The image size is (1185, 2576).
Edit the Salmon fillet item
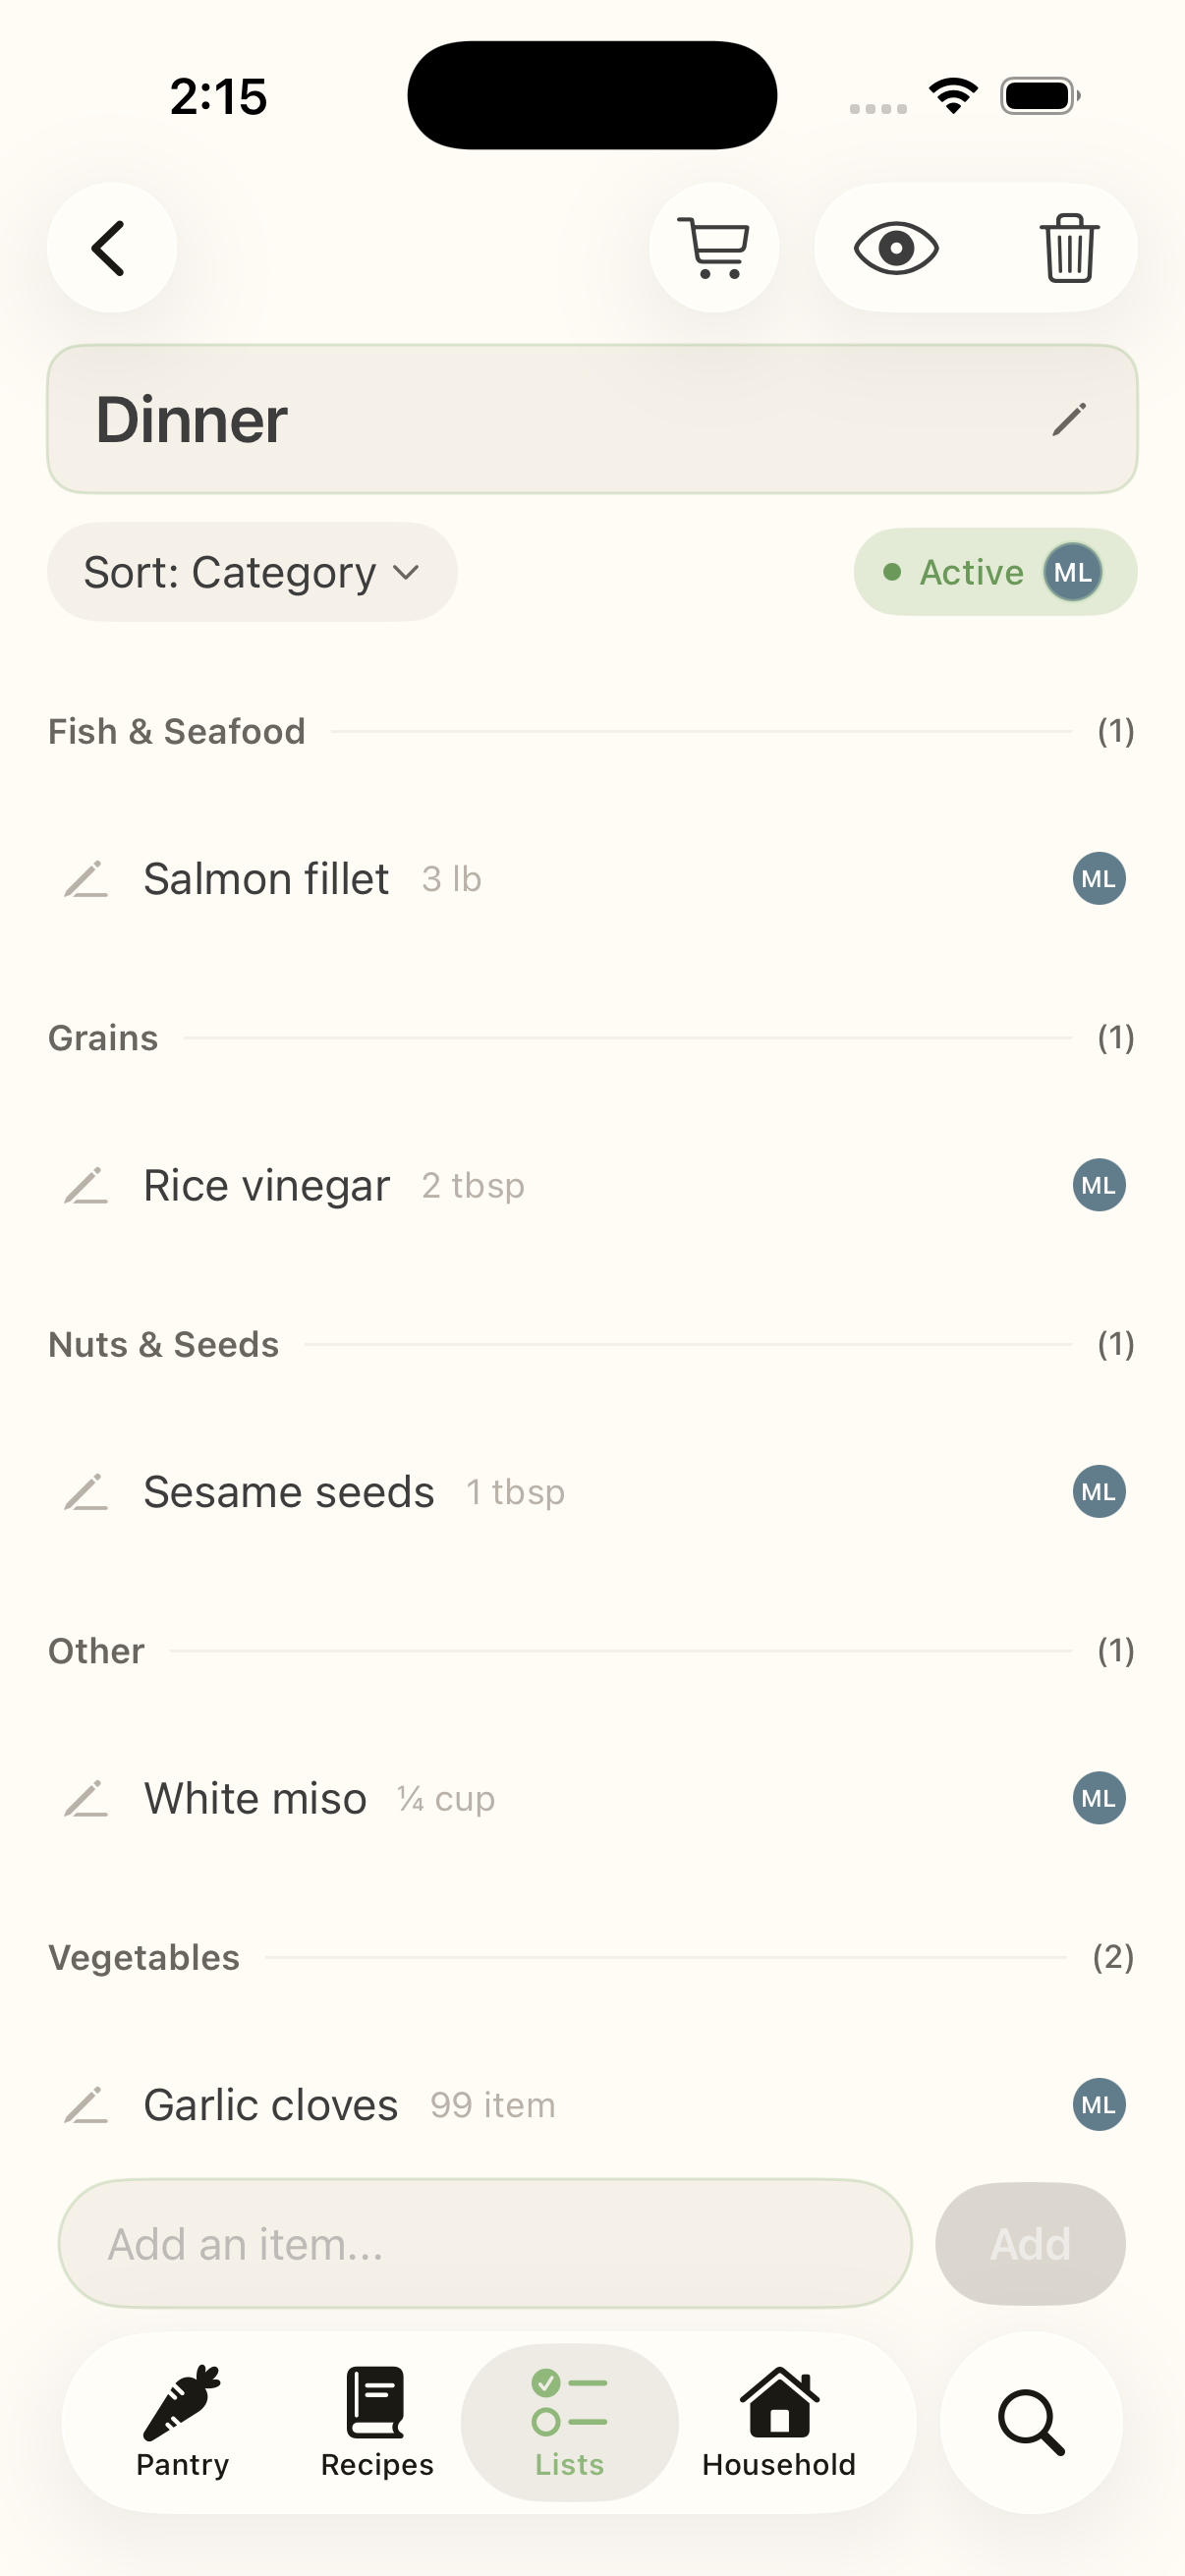tap(86, 879)
